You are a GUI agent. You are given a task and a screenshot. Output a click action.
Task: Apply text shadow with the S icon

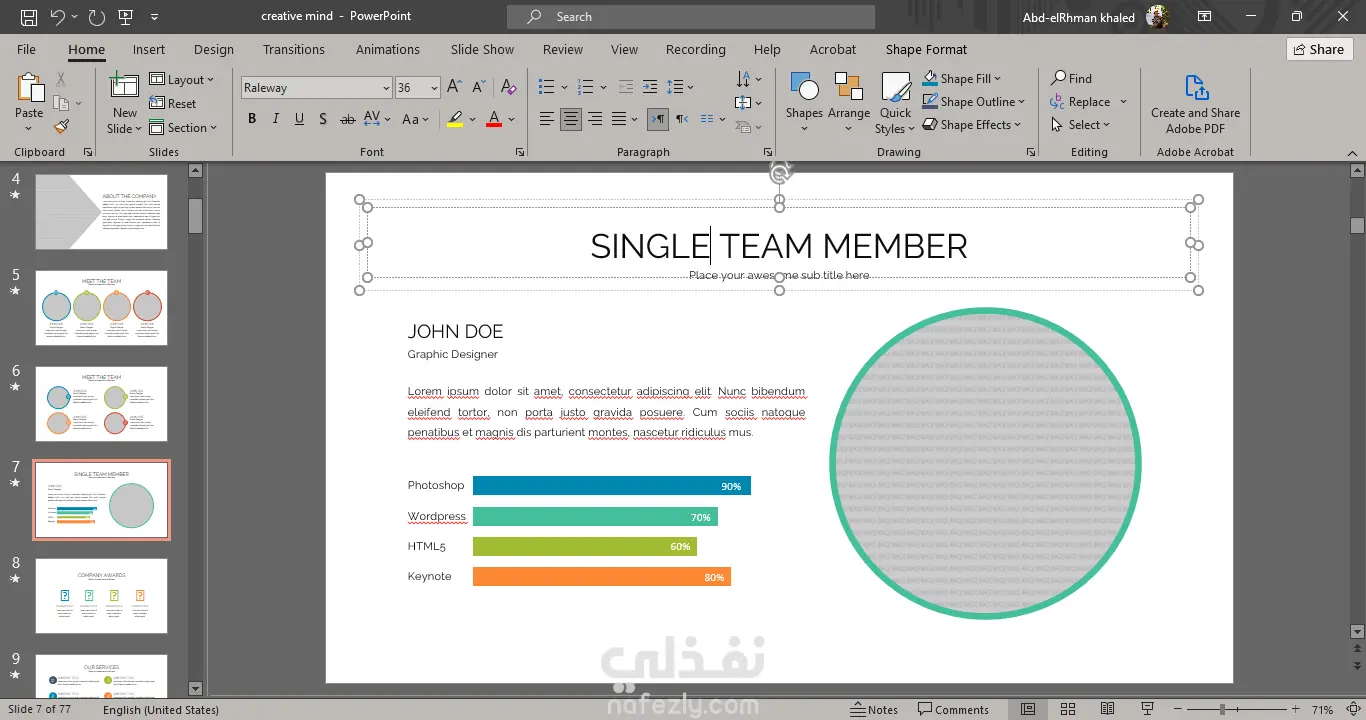[x=323, y=119]
